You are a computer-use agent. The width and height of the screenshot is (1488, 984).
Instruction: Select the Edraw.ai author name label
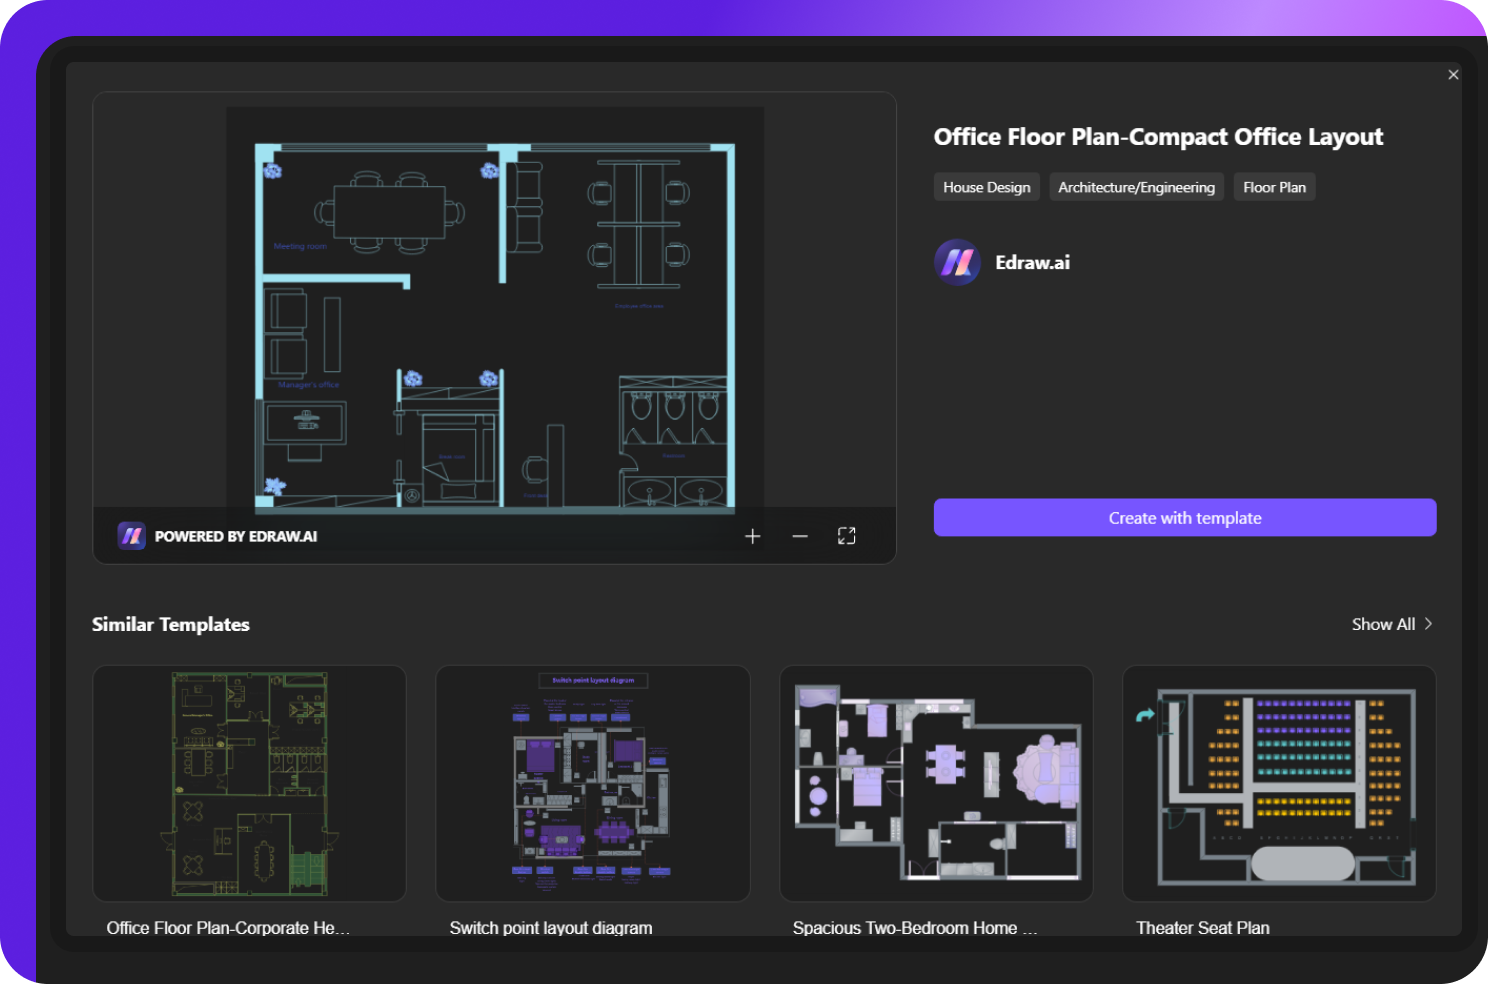tap(1032, 262)
